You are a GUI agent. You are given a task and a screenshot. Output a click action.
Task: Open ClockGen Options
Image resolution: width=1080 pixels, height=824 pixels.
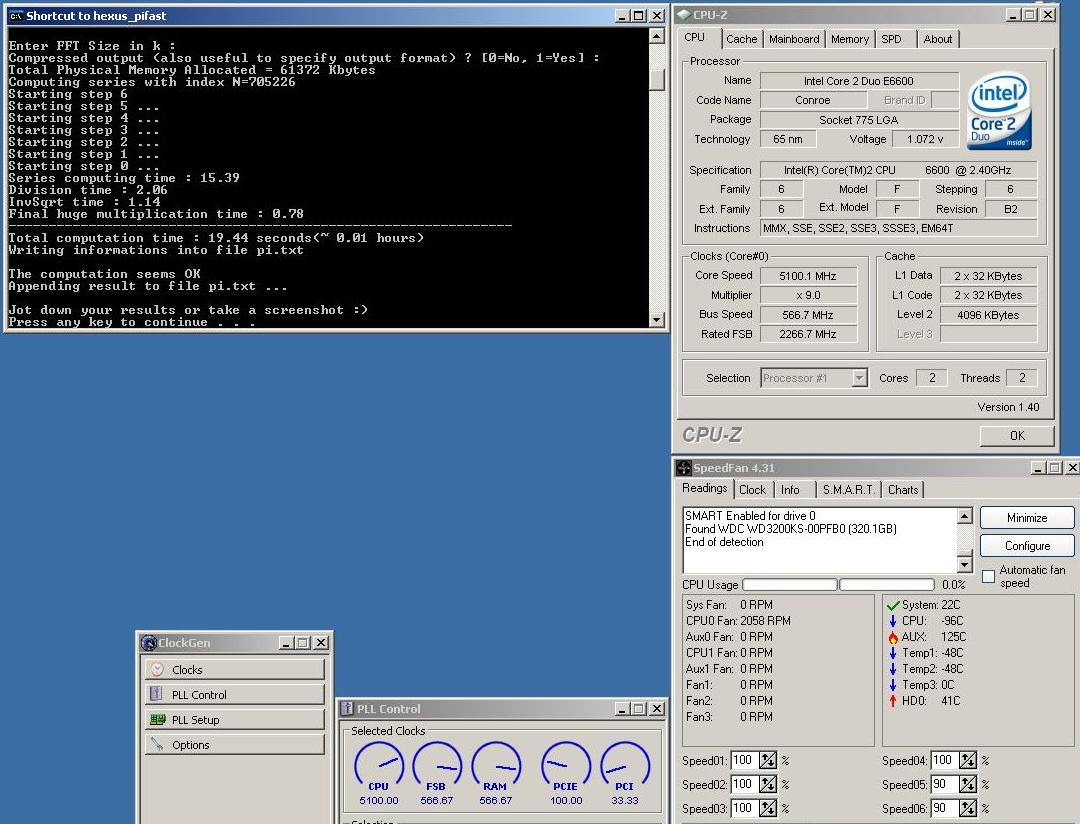(x=235, y=745)
